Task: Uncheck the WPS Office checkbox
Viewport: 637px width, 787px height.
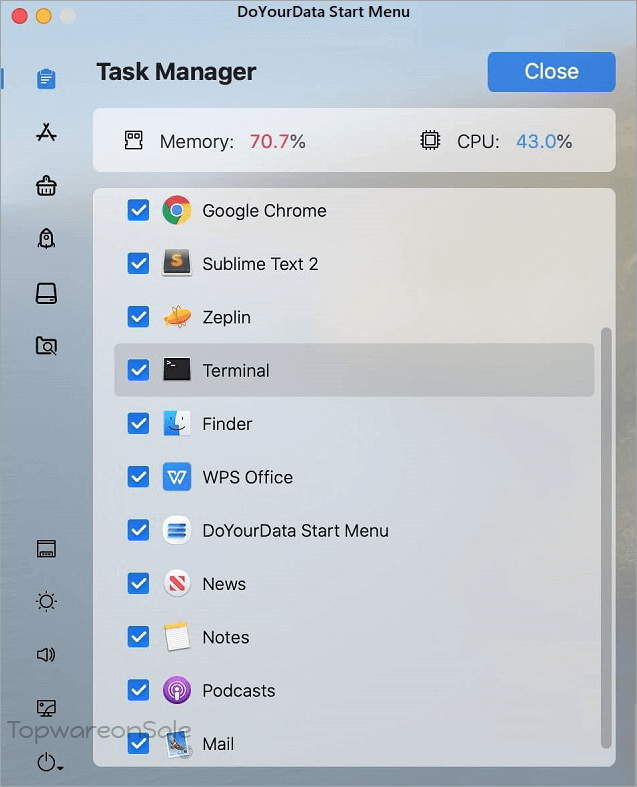Action: pos(138,477)
